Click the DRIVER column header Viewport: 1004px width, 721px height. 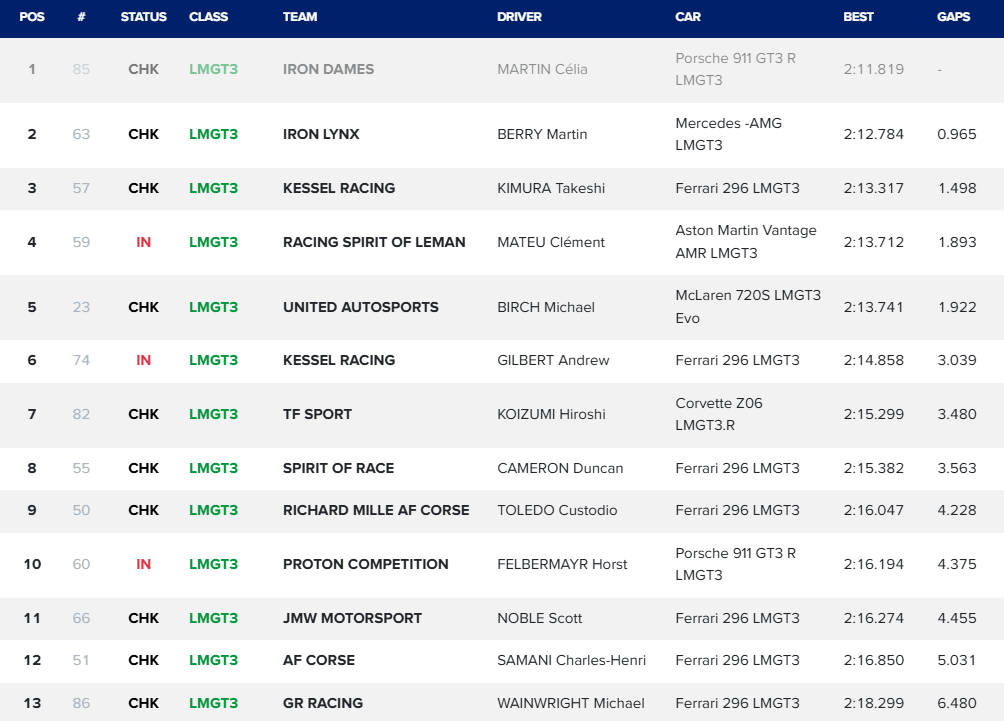[519, 17]
